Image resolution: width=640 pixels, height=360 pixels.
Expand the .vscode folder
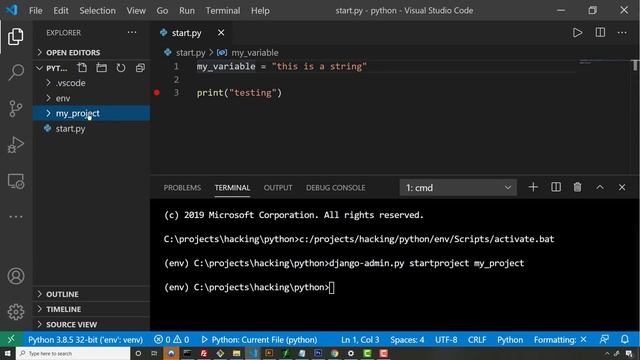point(91,83)
